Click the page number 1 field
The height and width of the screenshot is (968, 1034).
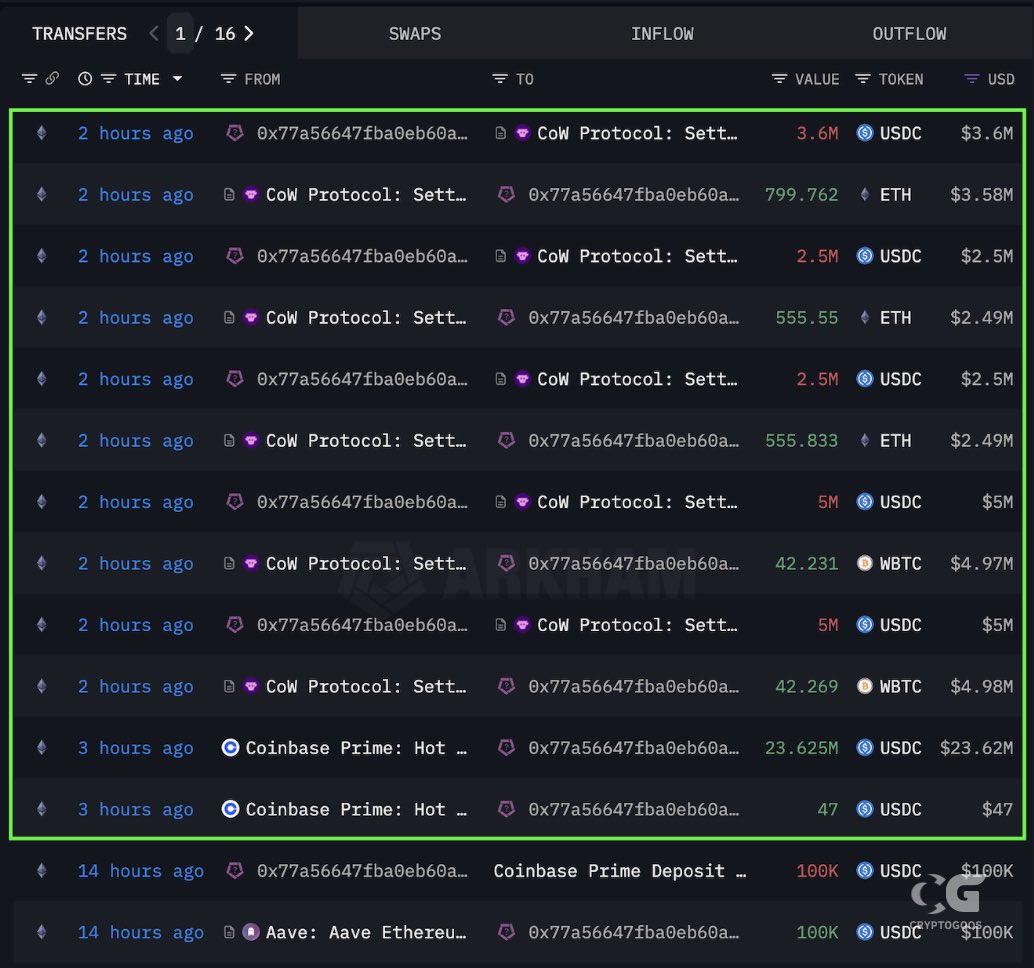coord(180,34)
